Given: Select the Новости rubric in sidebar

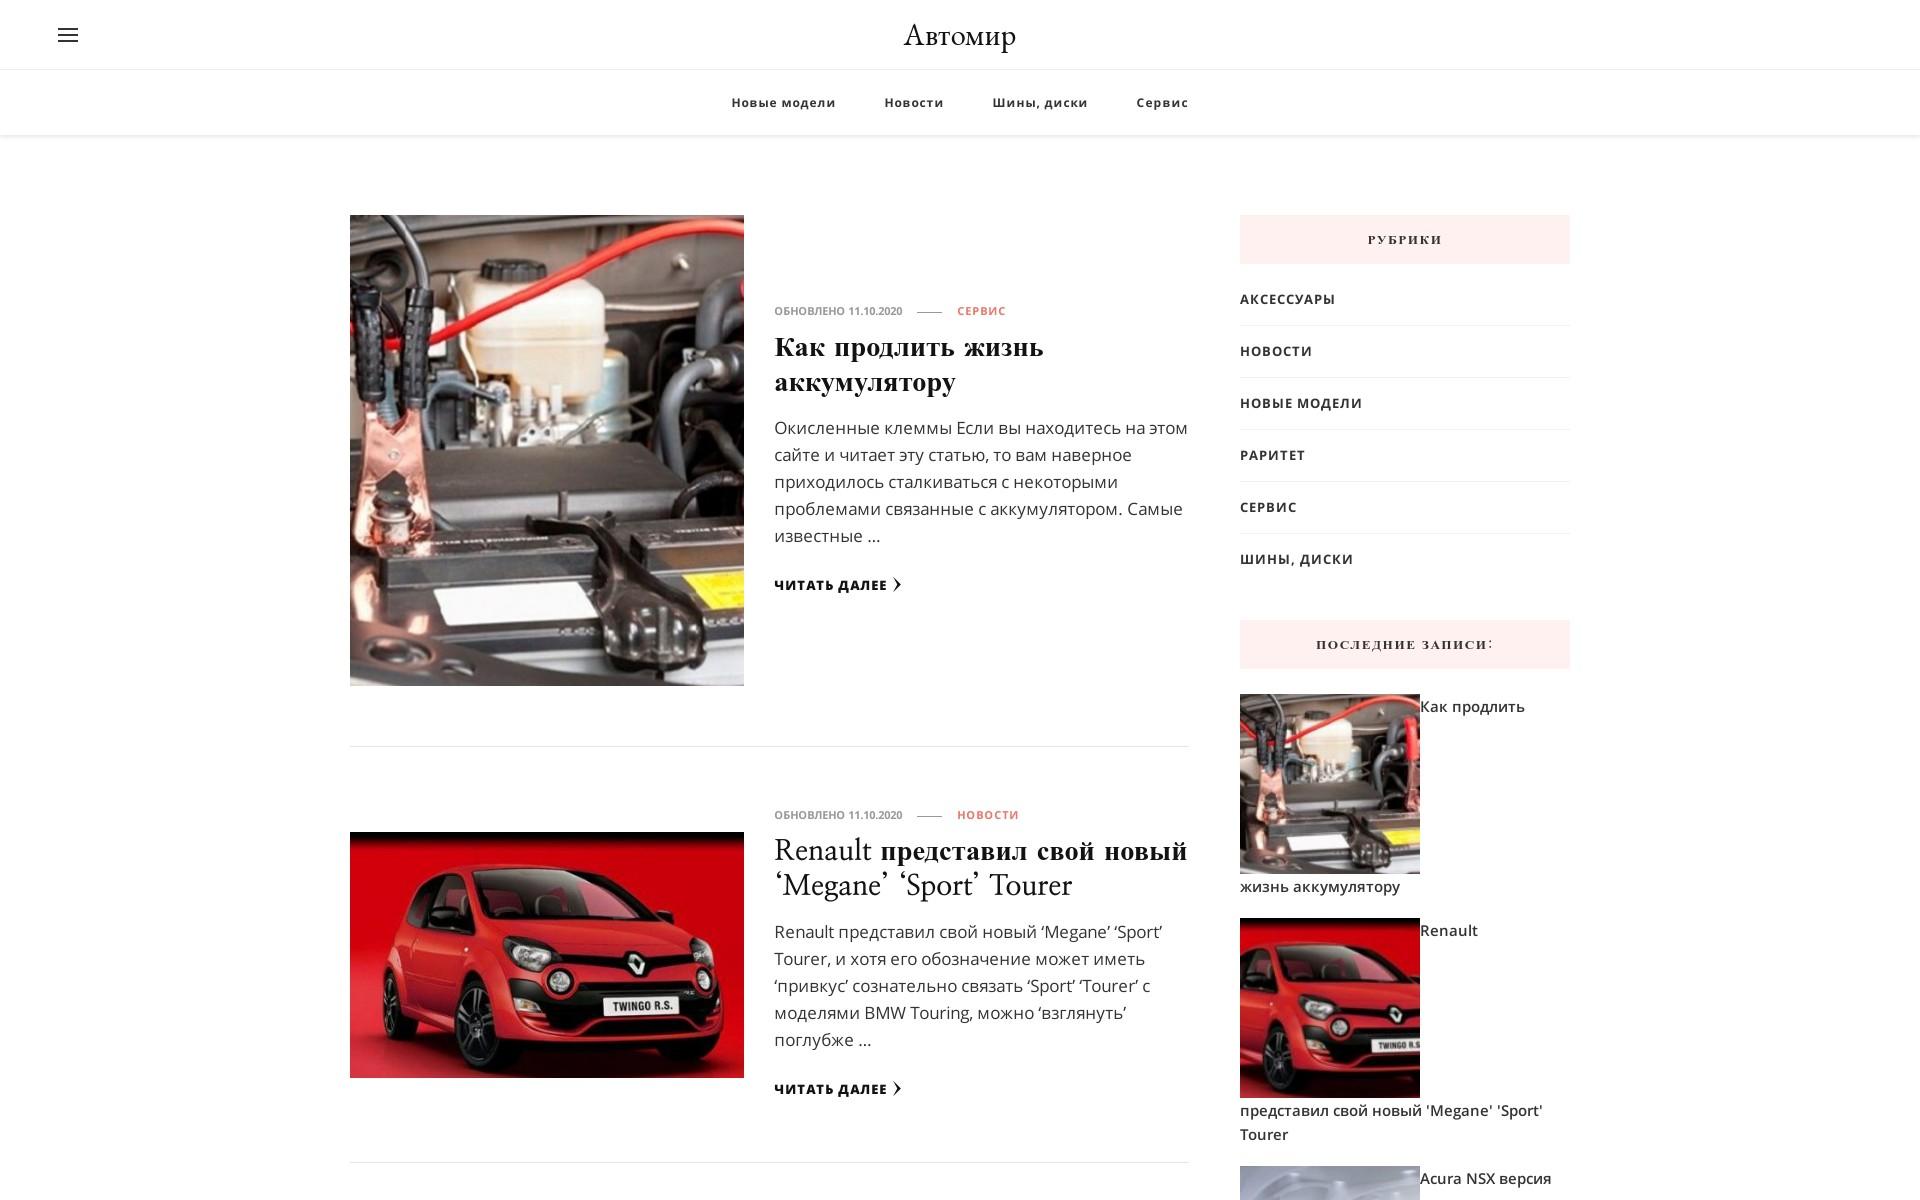Looking at the screenshot, I should [1276, 351].
